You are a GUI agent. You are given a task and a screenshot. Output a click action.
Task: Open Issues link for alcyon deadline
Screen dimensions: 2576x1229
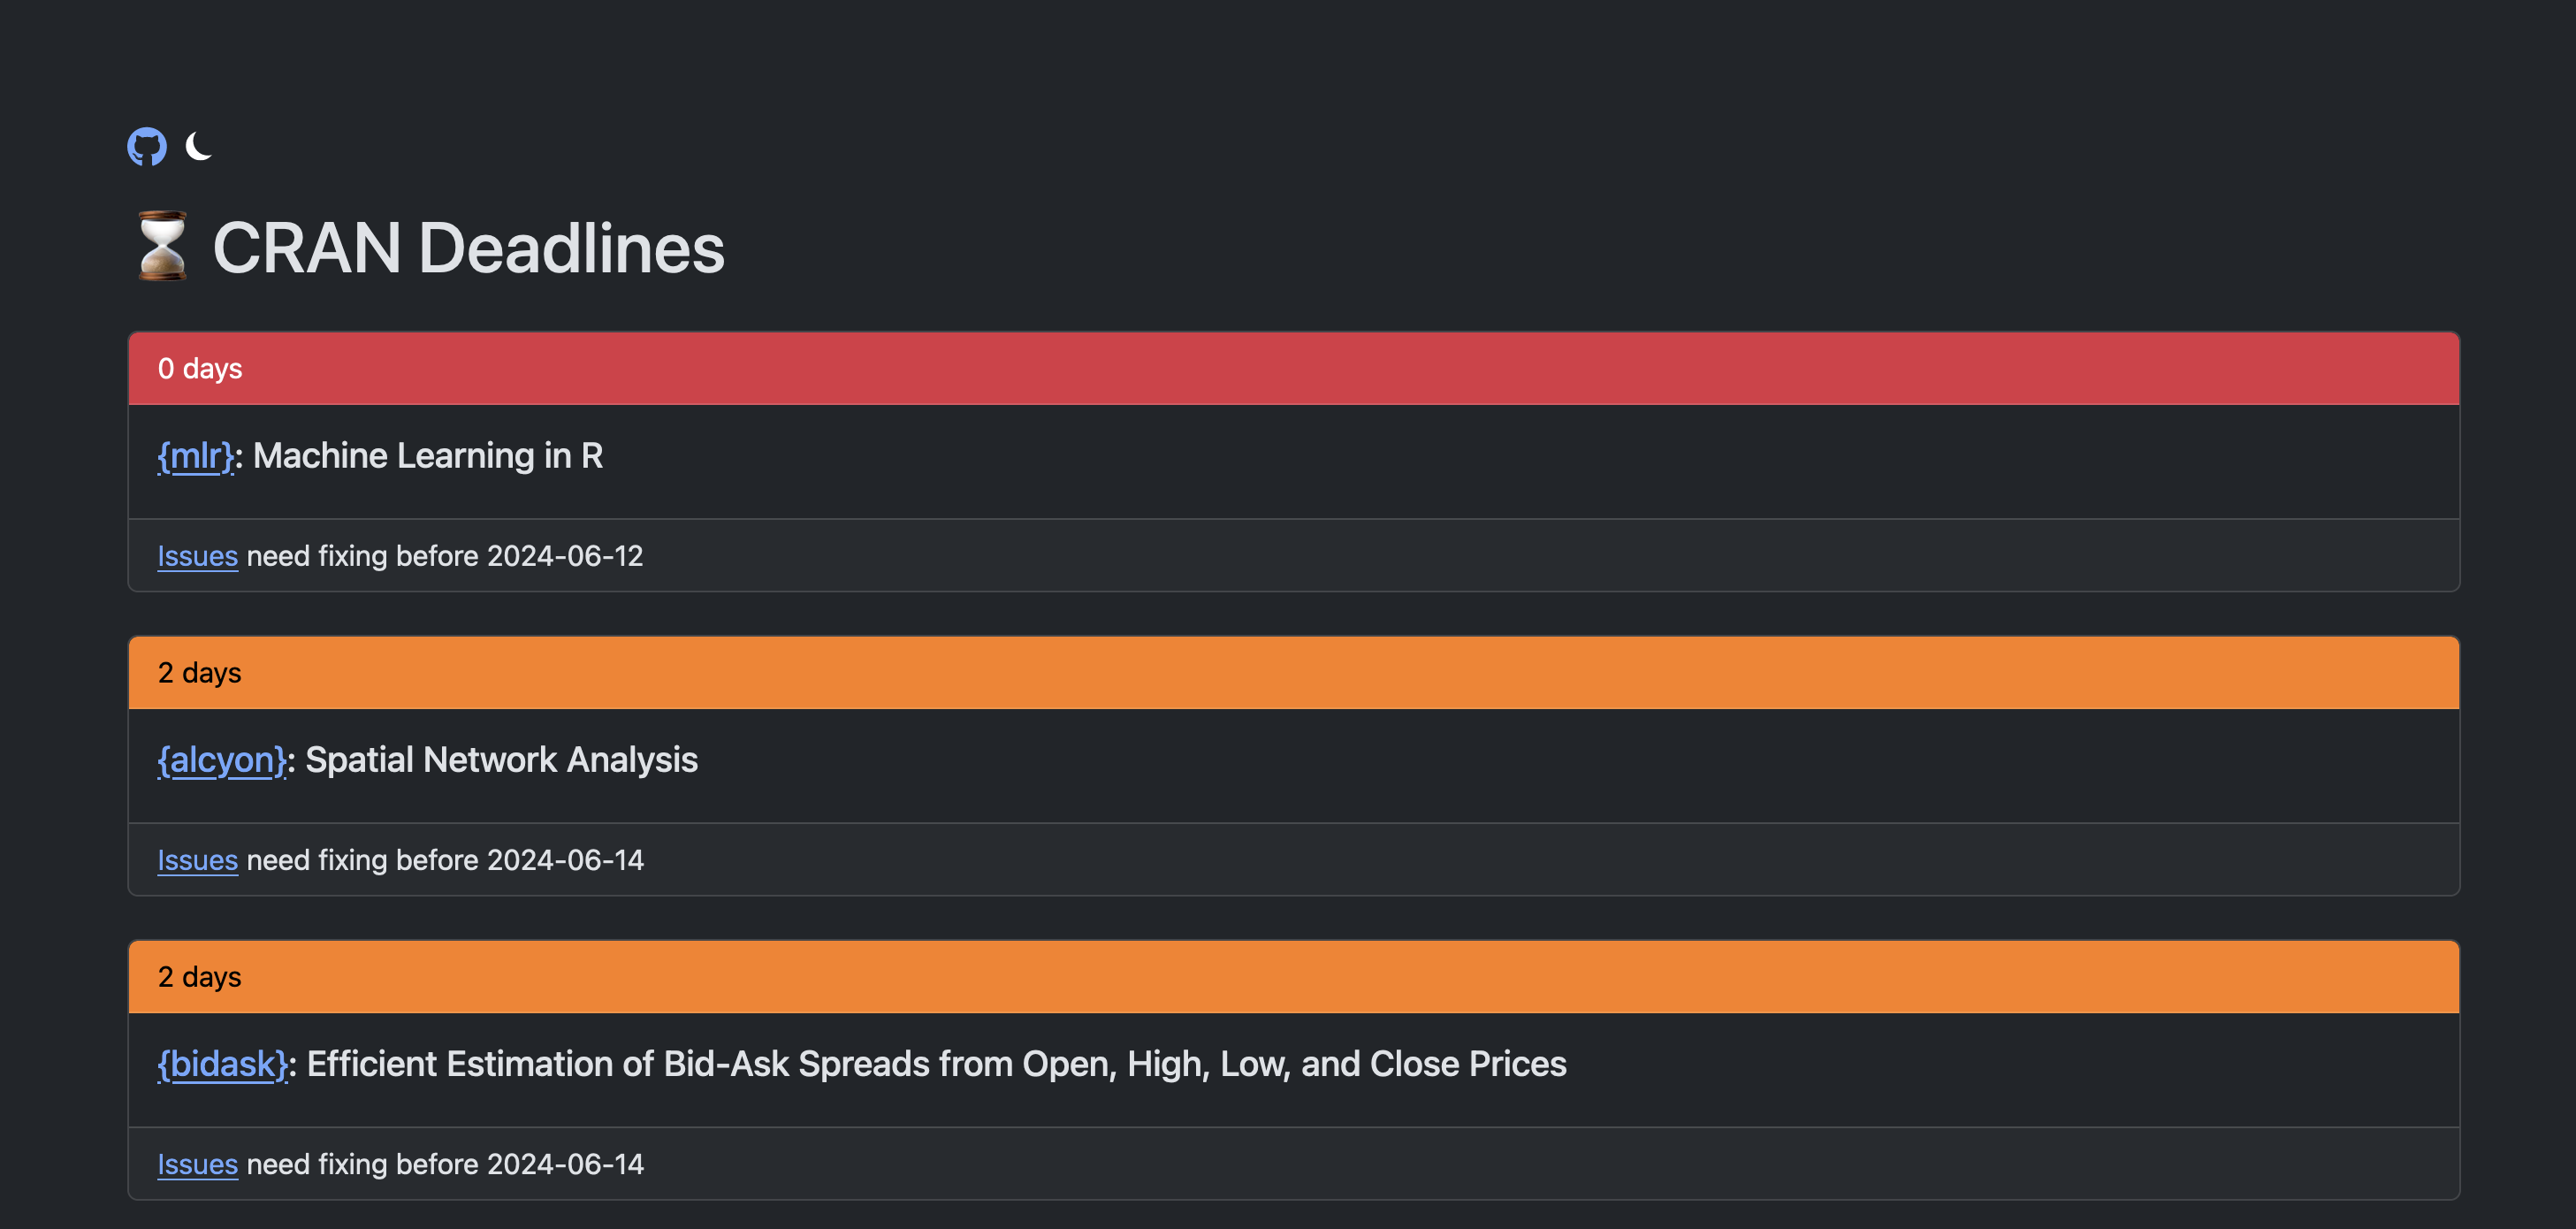click(198, 860)
